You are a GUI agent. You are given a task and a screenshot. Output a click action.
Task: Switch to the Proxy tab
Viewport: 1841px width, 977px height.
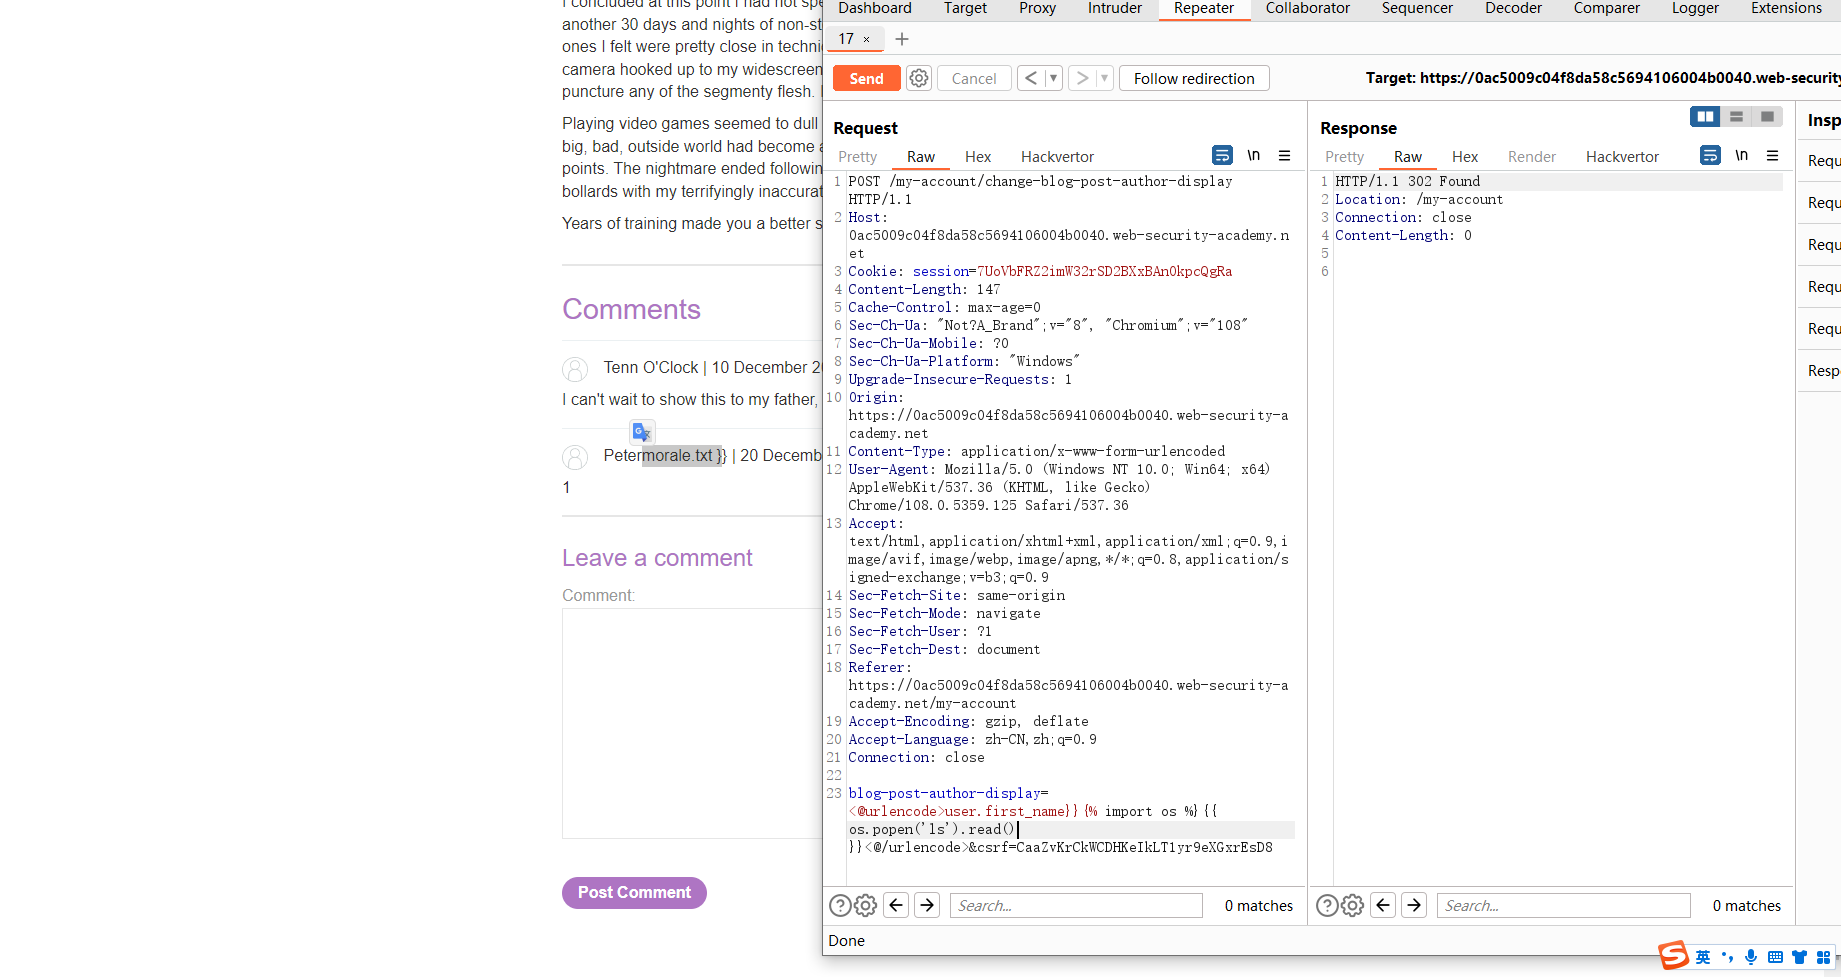click(x=1037, y=8)
